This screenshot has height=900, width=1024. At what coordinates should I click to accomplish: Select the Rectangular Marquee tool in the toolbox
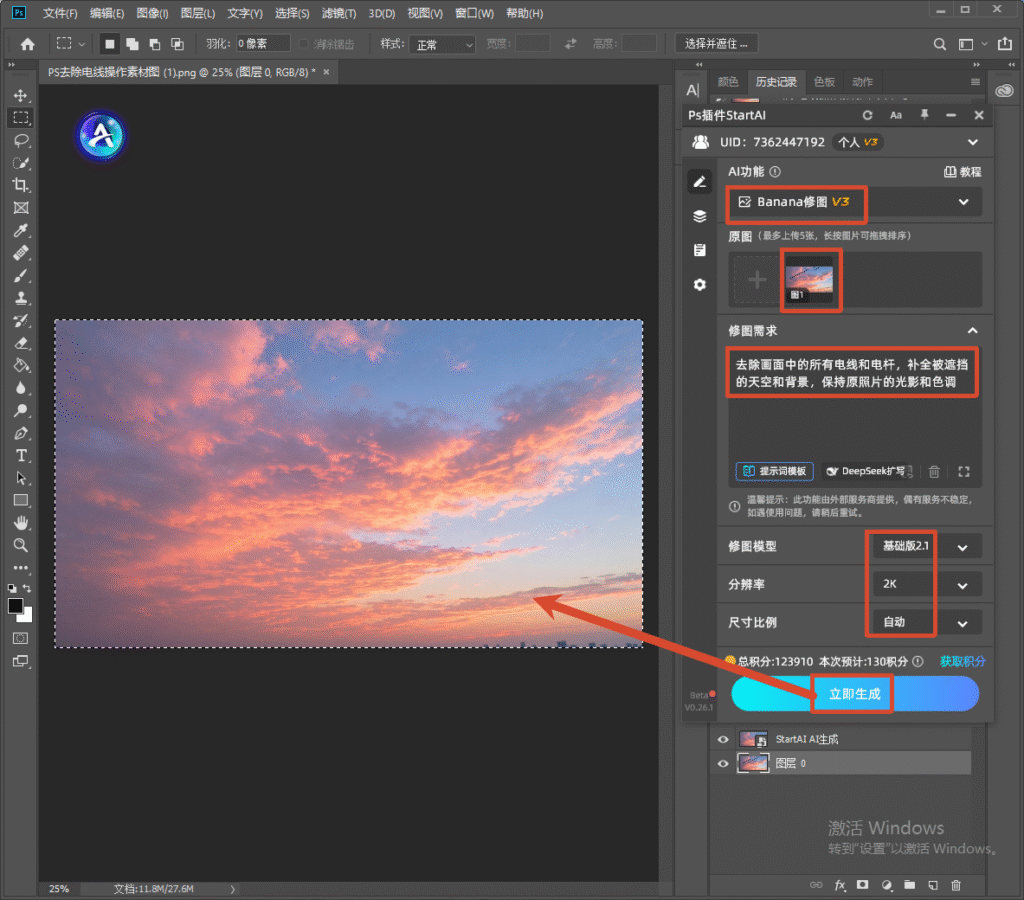coord(21,118)
